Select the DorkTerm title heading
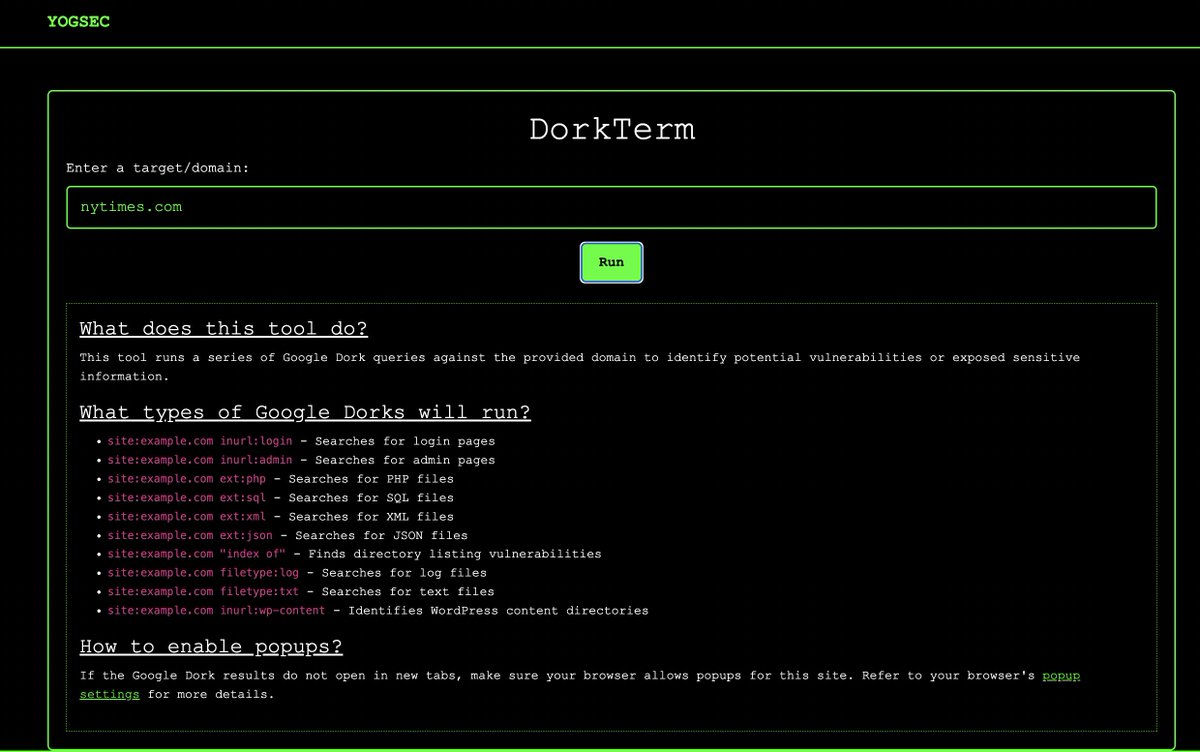Image resolution: width=1200 pixels, height=752 pixels. [x=612, y=129]
